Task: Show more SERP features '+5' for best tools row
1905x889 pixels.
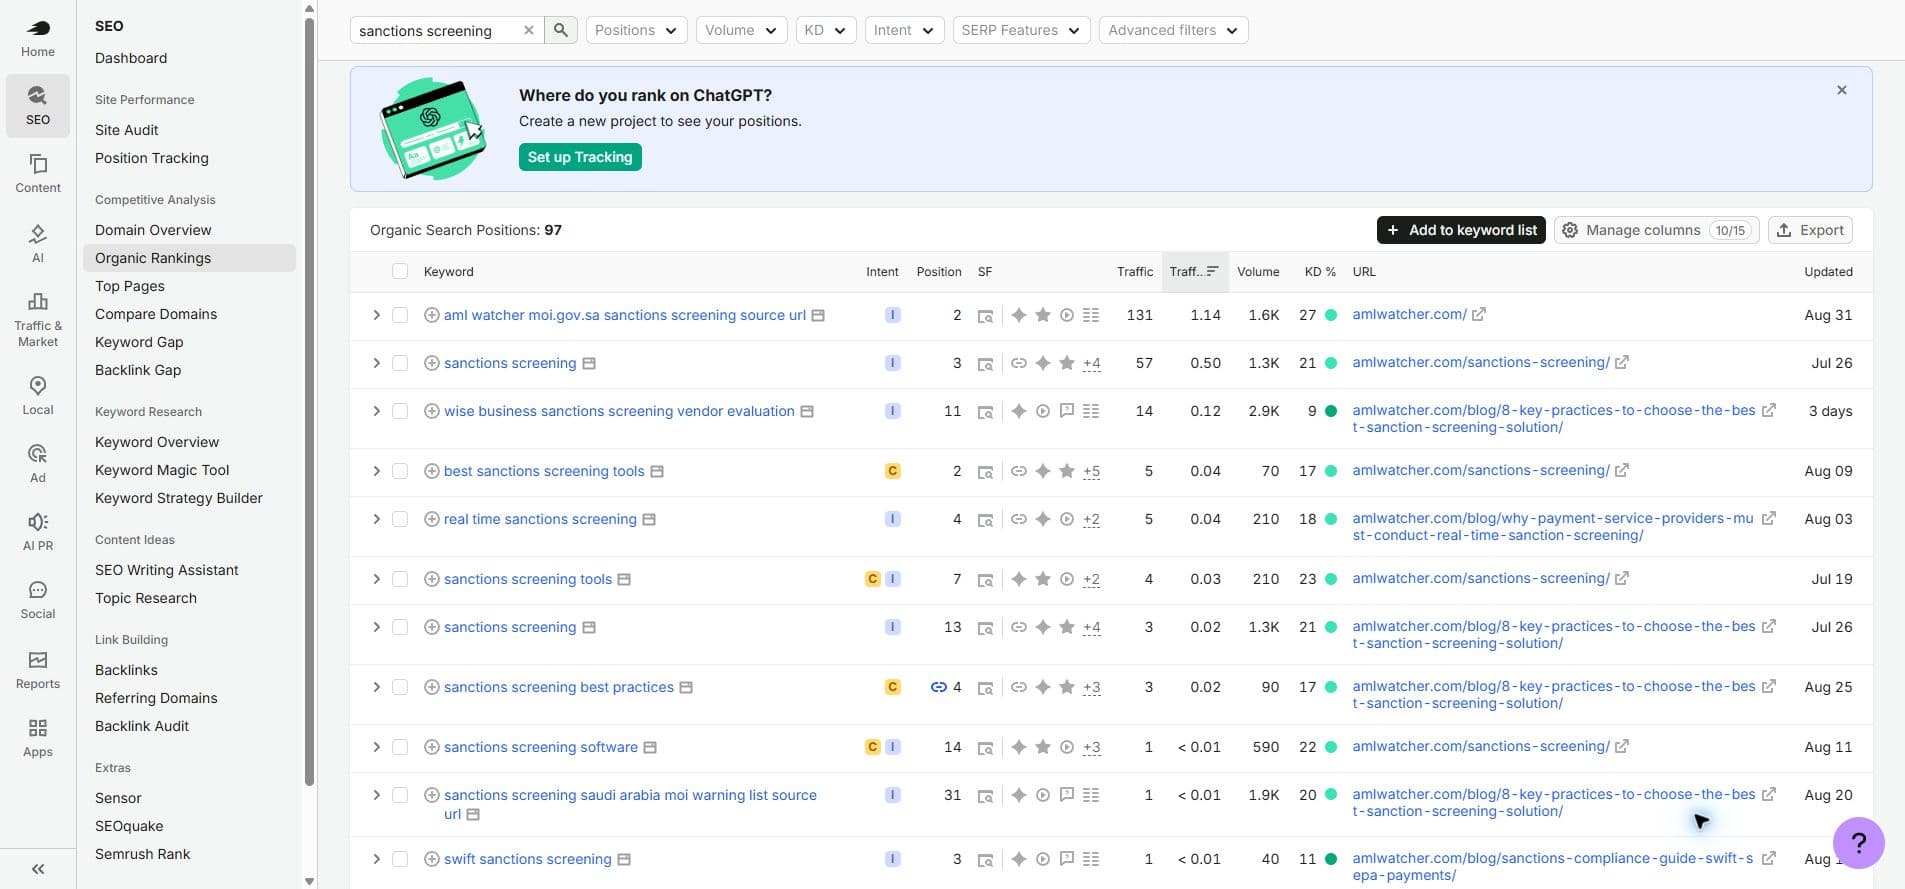Action: coord(1092,471)
